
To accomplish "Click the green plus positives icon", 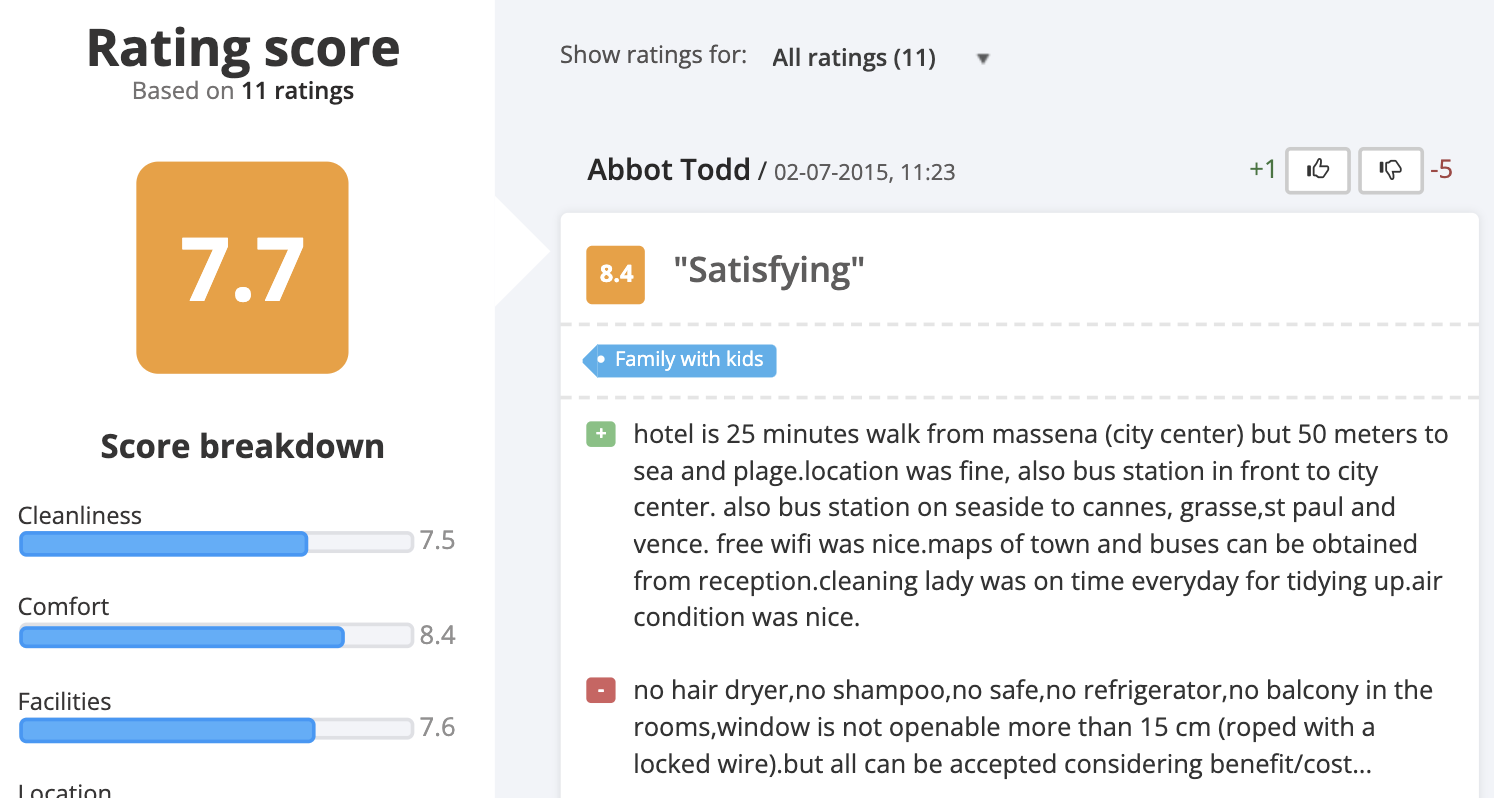I will point(600,434).
